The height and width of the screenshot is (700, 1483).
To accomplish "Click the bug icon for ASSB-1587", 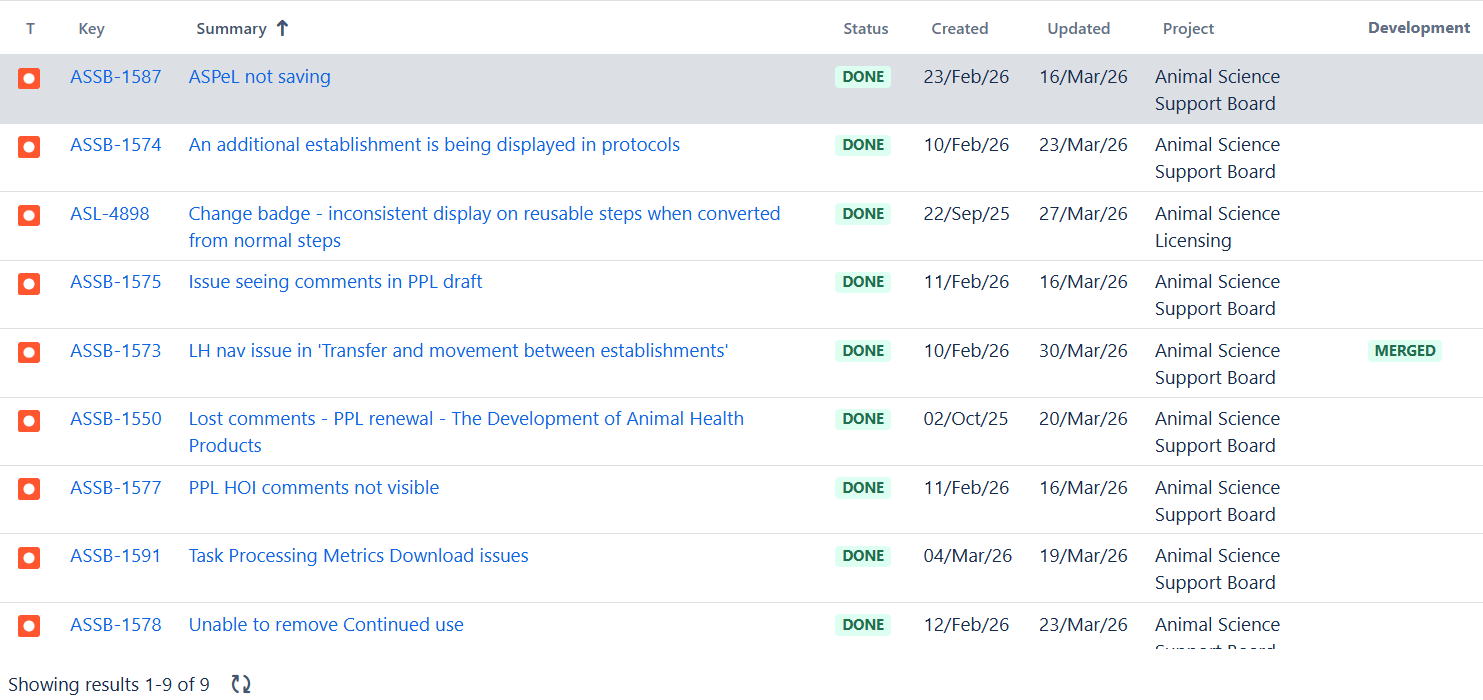I will 29,77.
